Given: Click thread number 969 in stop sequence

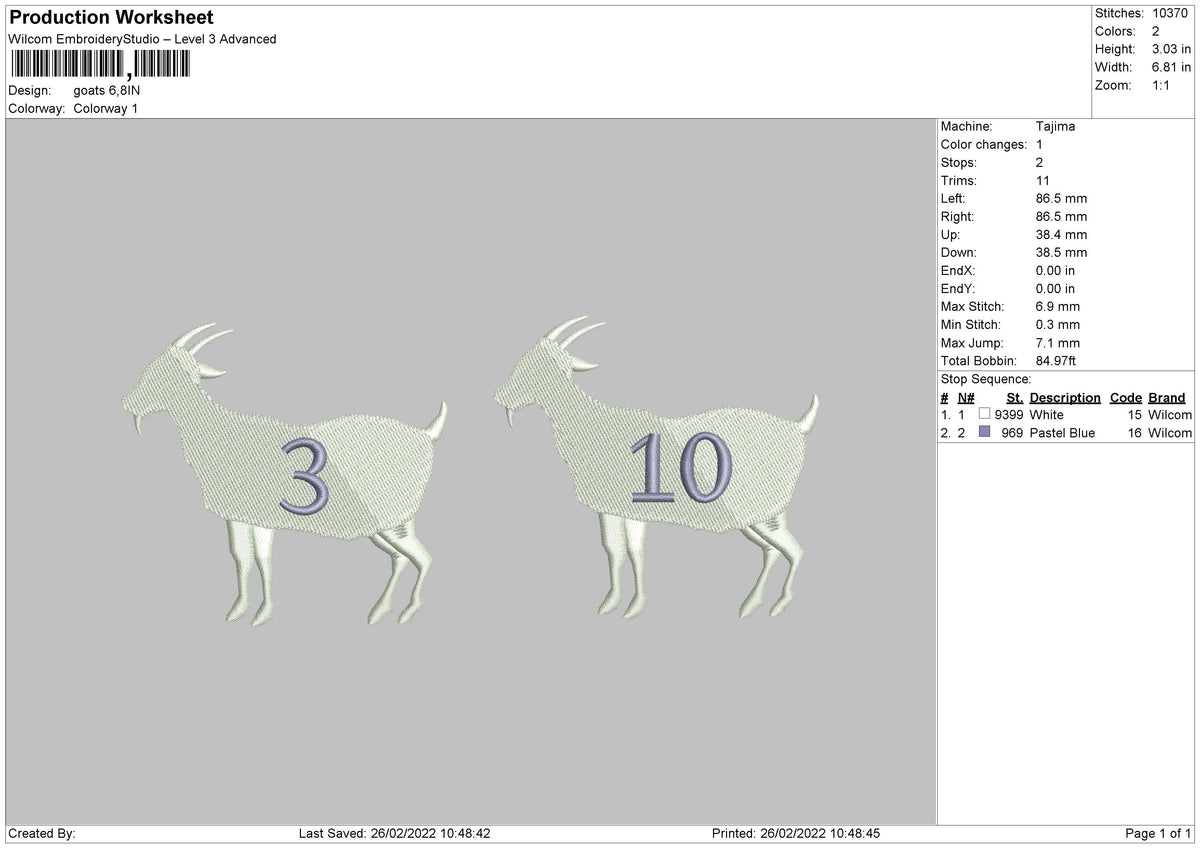Looking at the screenshot, I should [x=1013, y=433].
